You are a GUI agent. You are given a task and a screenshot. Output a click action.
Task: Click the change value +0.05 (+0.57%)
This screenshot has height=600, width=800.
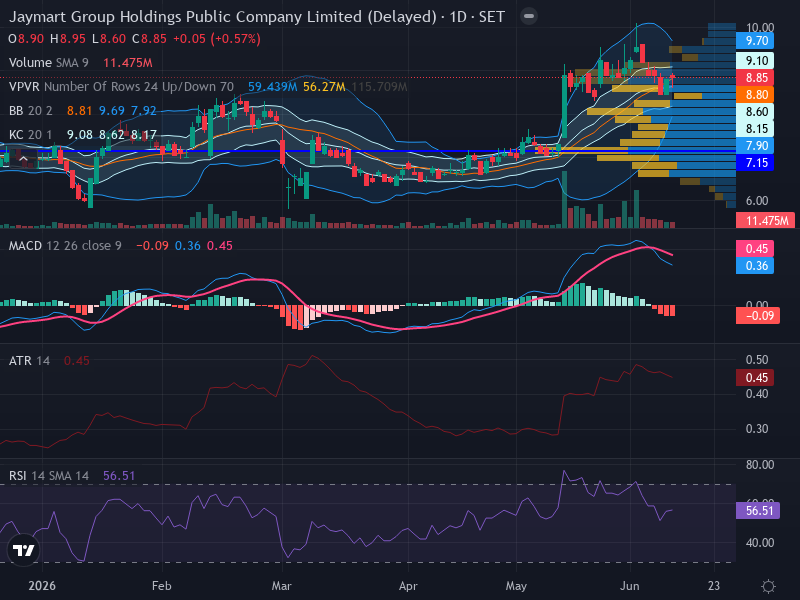pyautogui.click(x=217, y=39)
